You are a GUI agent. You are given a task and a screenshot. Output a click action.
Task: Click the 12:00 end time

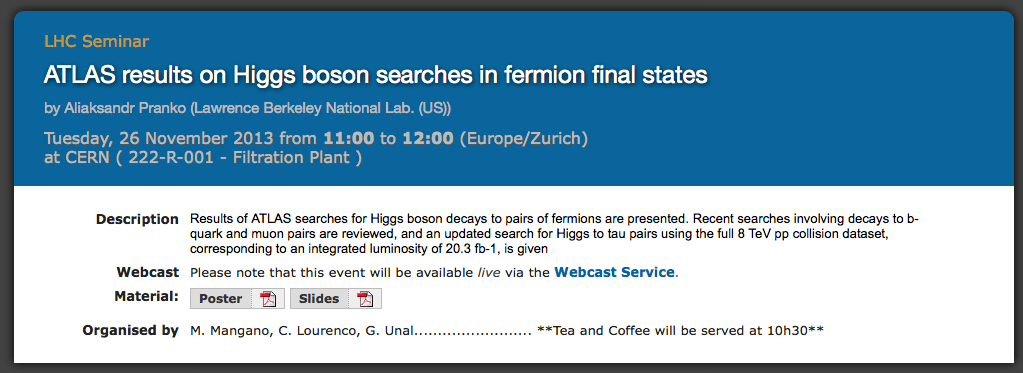click(x=428, y=139)
